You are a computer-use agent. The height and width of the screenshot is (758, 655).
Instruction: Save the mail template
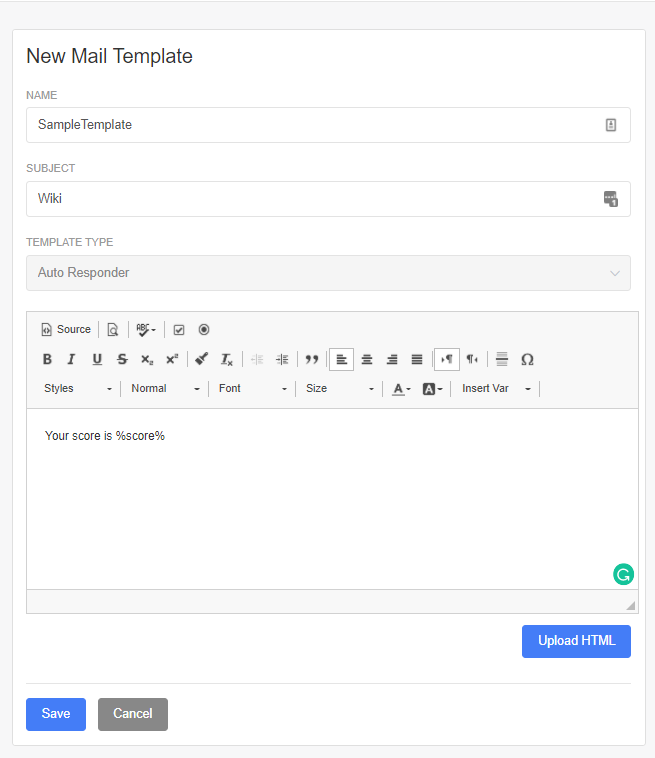(56, 714)
